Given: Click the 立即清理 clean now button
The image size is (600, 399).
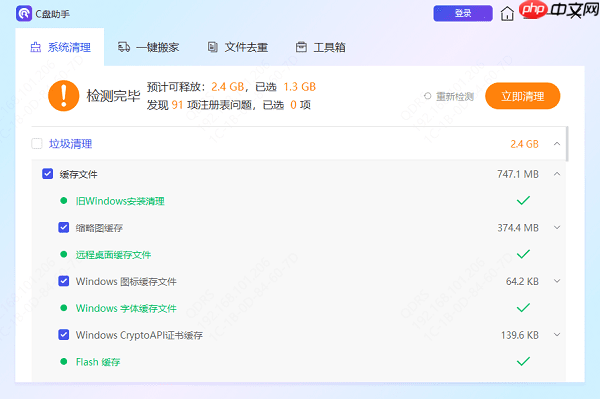Looking at the screenshot, I should (x=522, y=96).
